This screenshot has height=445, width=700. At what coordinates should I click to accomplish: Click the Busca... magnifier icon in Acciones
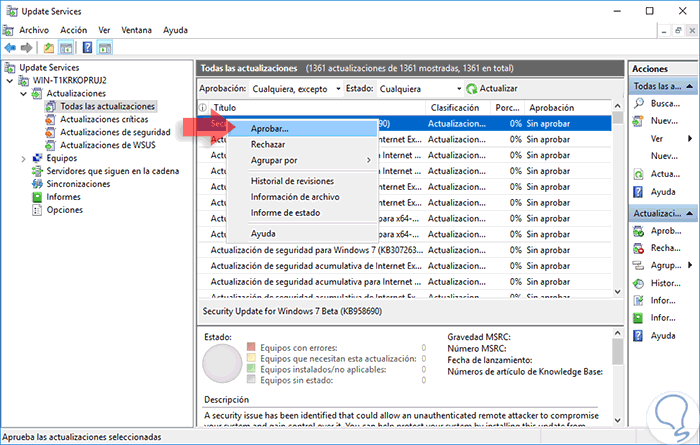(639, 104)
